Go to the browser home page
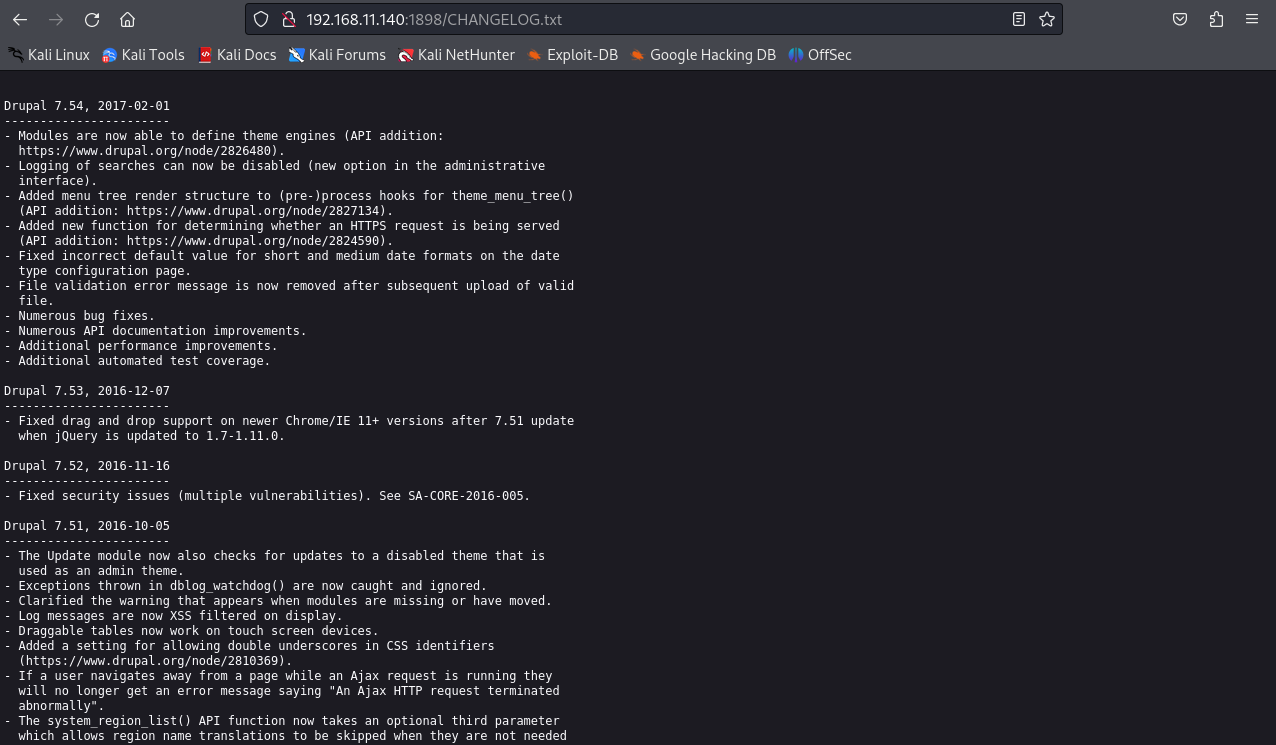Image resolution: width=1276 pixels, height=745 pixels. pyautogui.click(x=127, y=19)
